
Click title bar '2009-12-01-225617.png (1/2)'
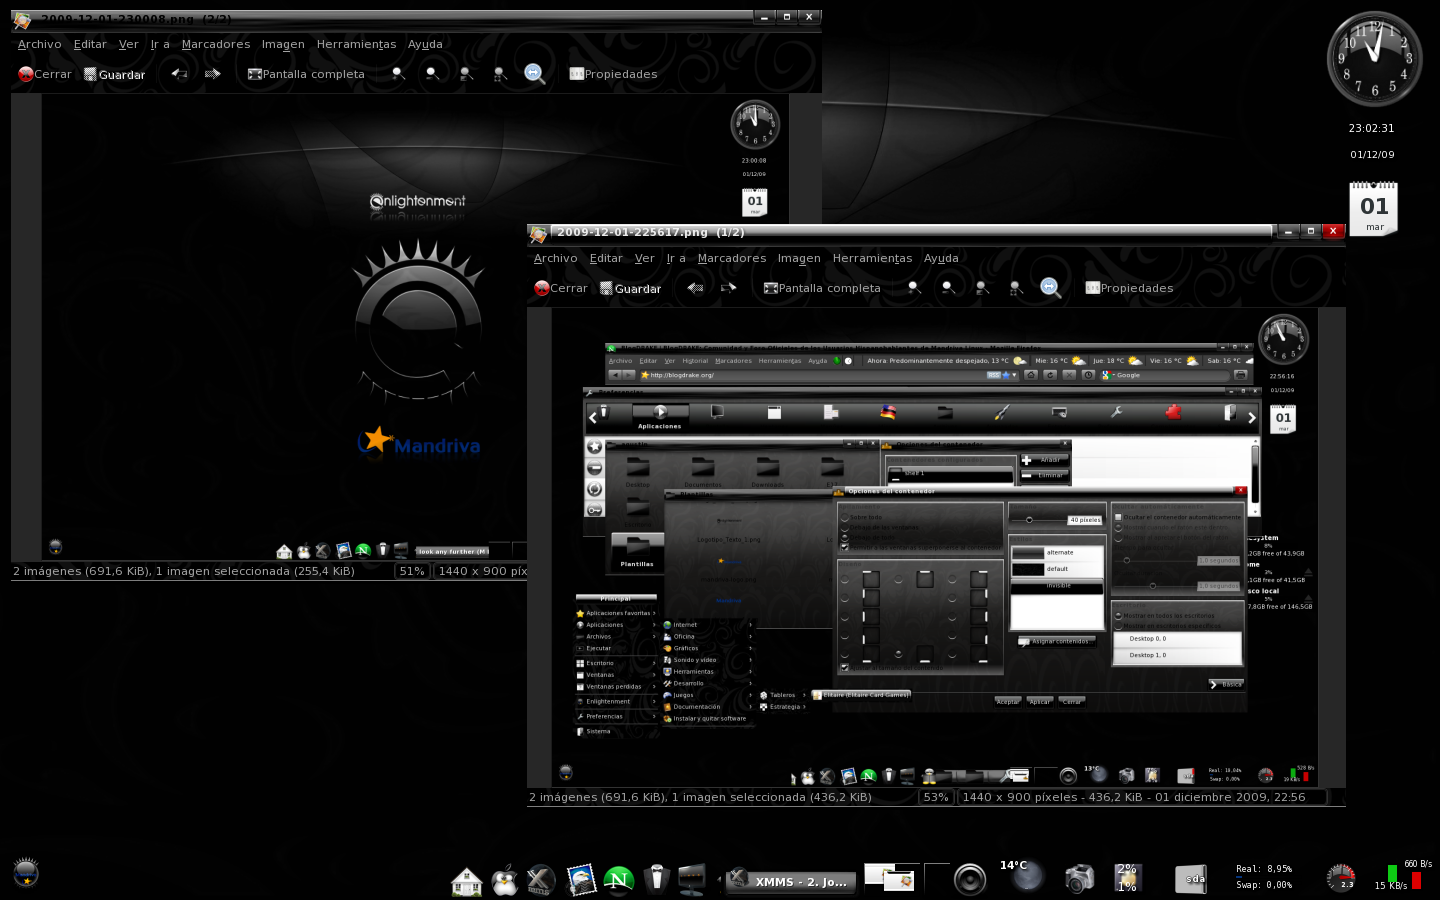point(651,232)
